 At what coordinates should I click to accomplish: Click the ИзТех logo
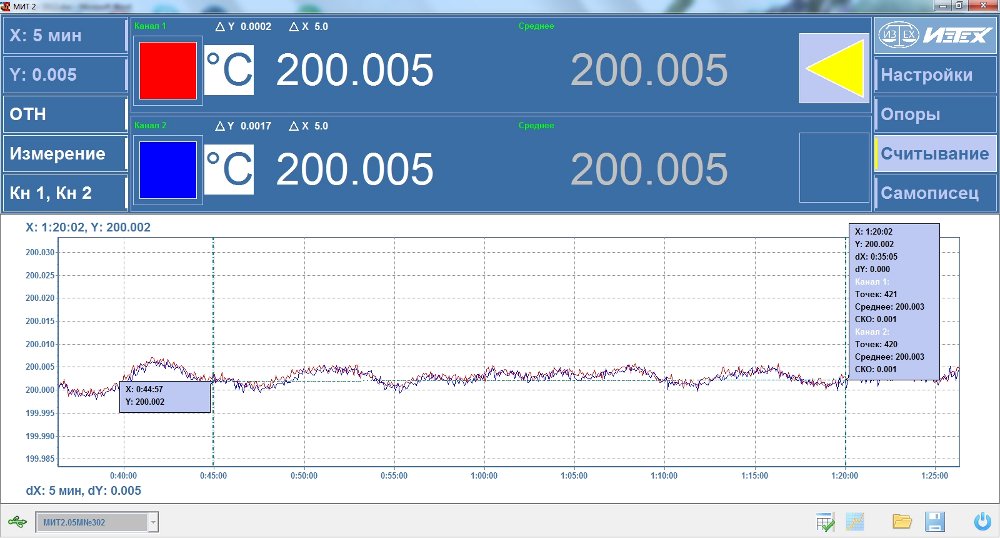[936, 36]
